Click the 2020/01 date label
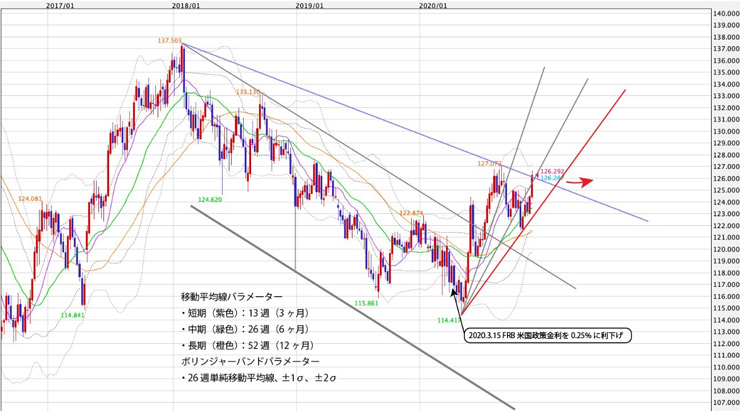Viewport: 740px width, 411px height. pyautogui.click(x=433, y=6)
